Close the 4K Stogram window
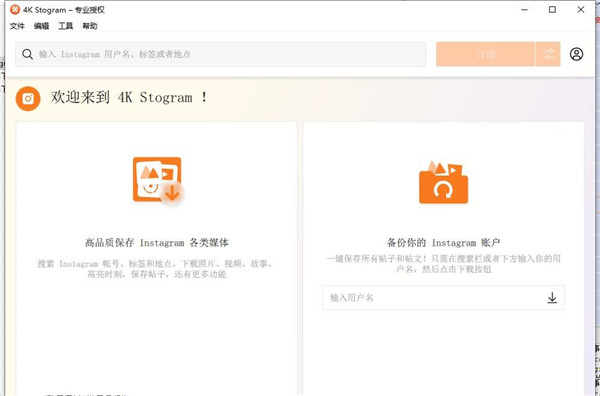 581,10
